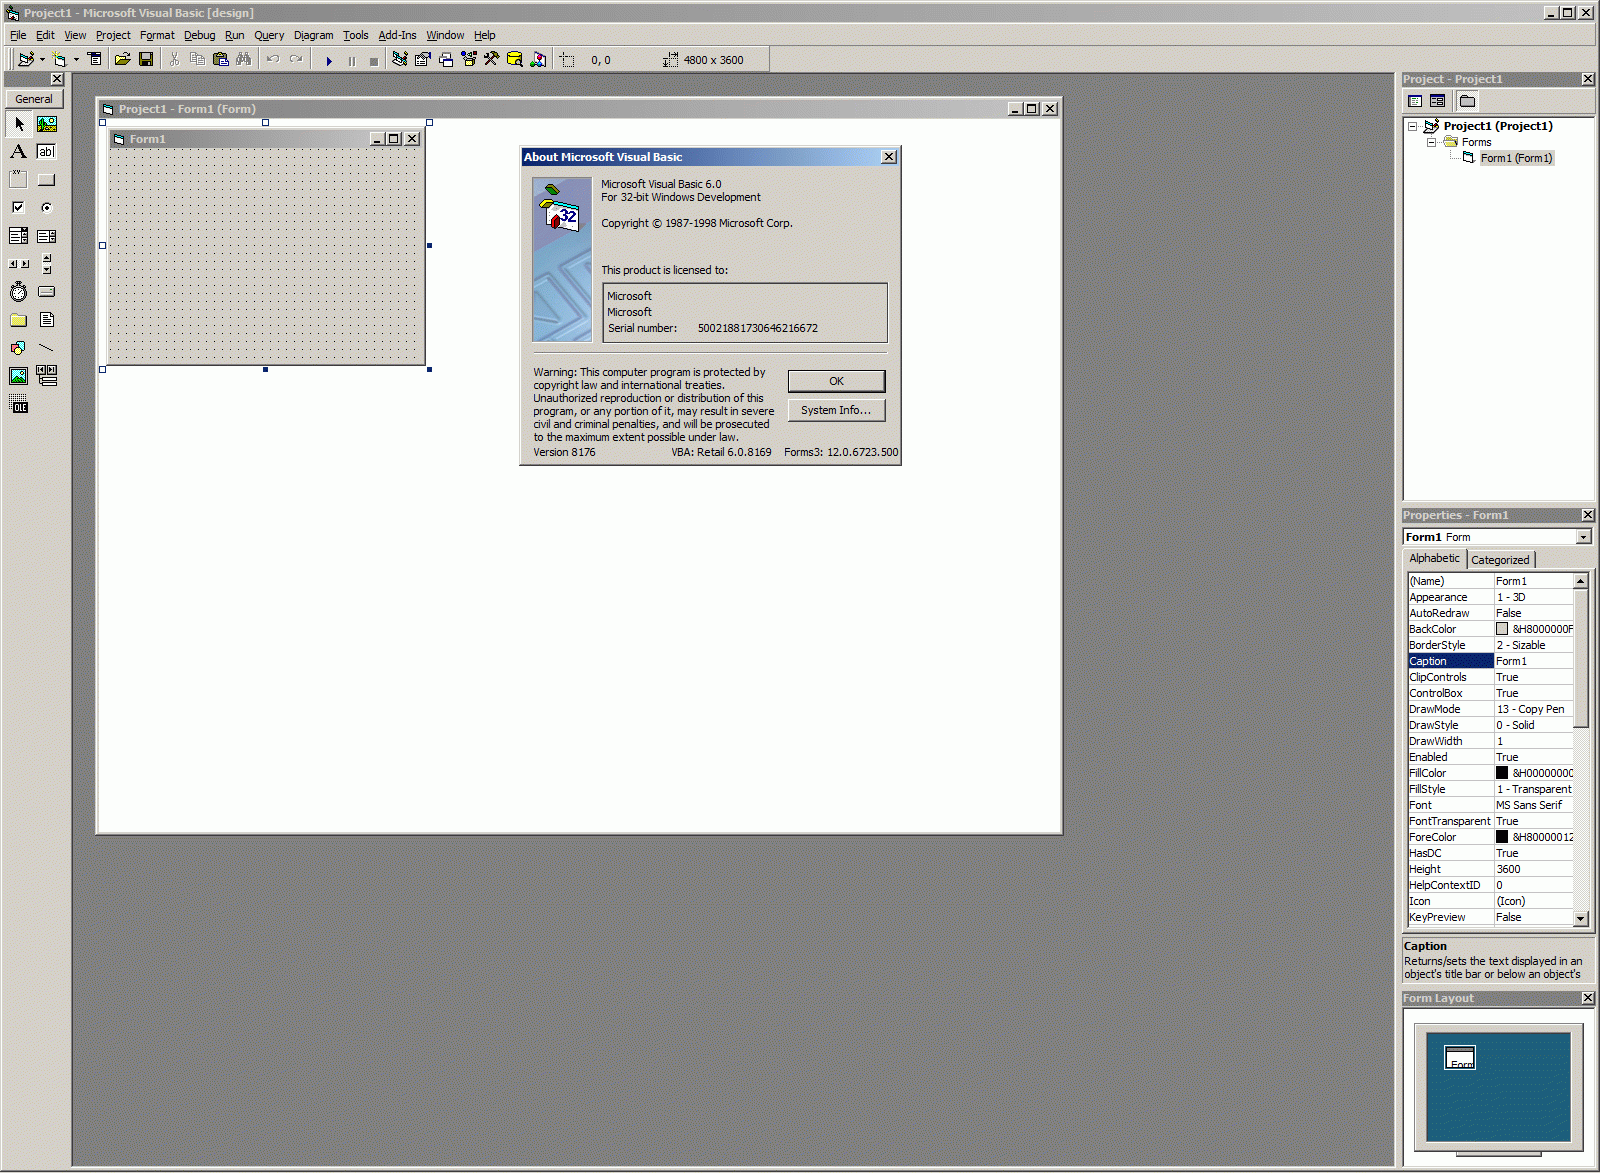Switch to the Alphabetic properties tab
The height and width of the screenshot is (1173, 1600).
coord(1434,558)
